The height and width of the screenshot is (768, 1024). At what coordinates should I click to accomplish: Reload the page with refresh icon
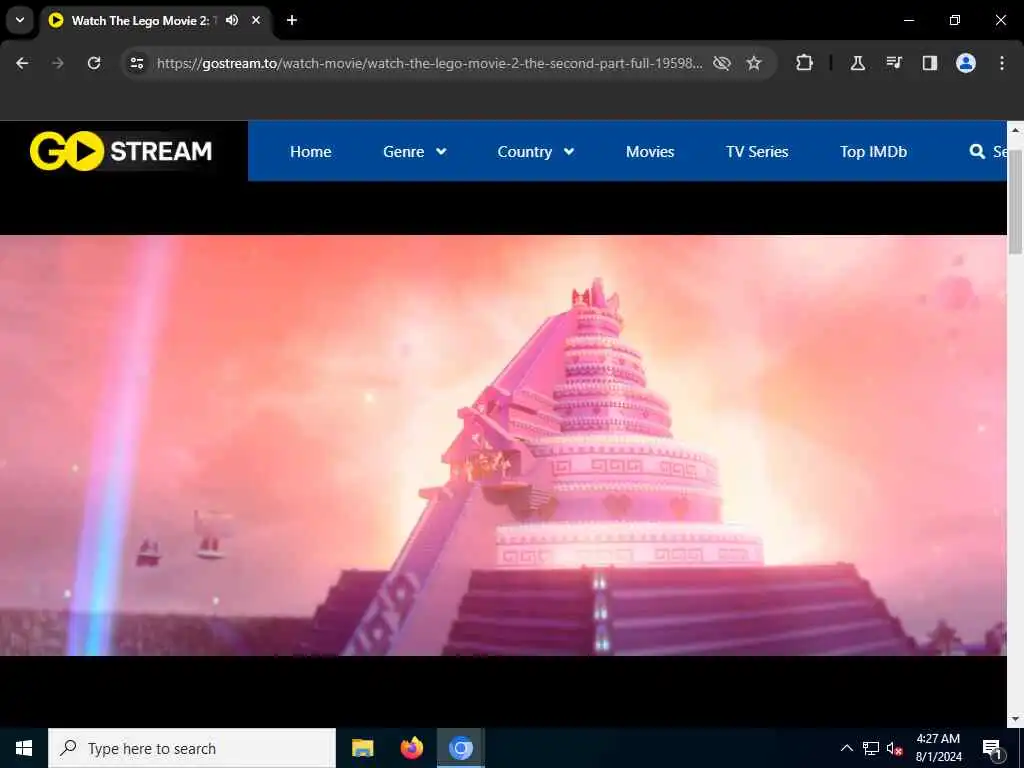(x=94, y=63)
